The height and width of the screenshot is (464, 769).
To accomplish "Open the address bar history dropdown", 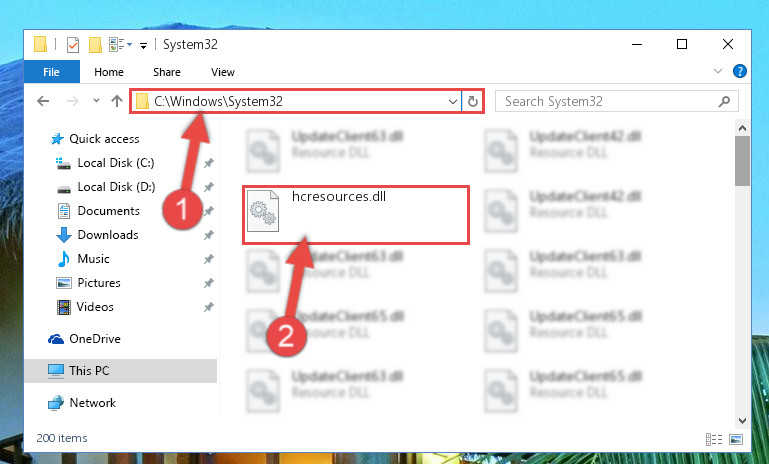I will 453,102.
